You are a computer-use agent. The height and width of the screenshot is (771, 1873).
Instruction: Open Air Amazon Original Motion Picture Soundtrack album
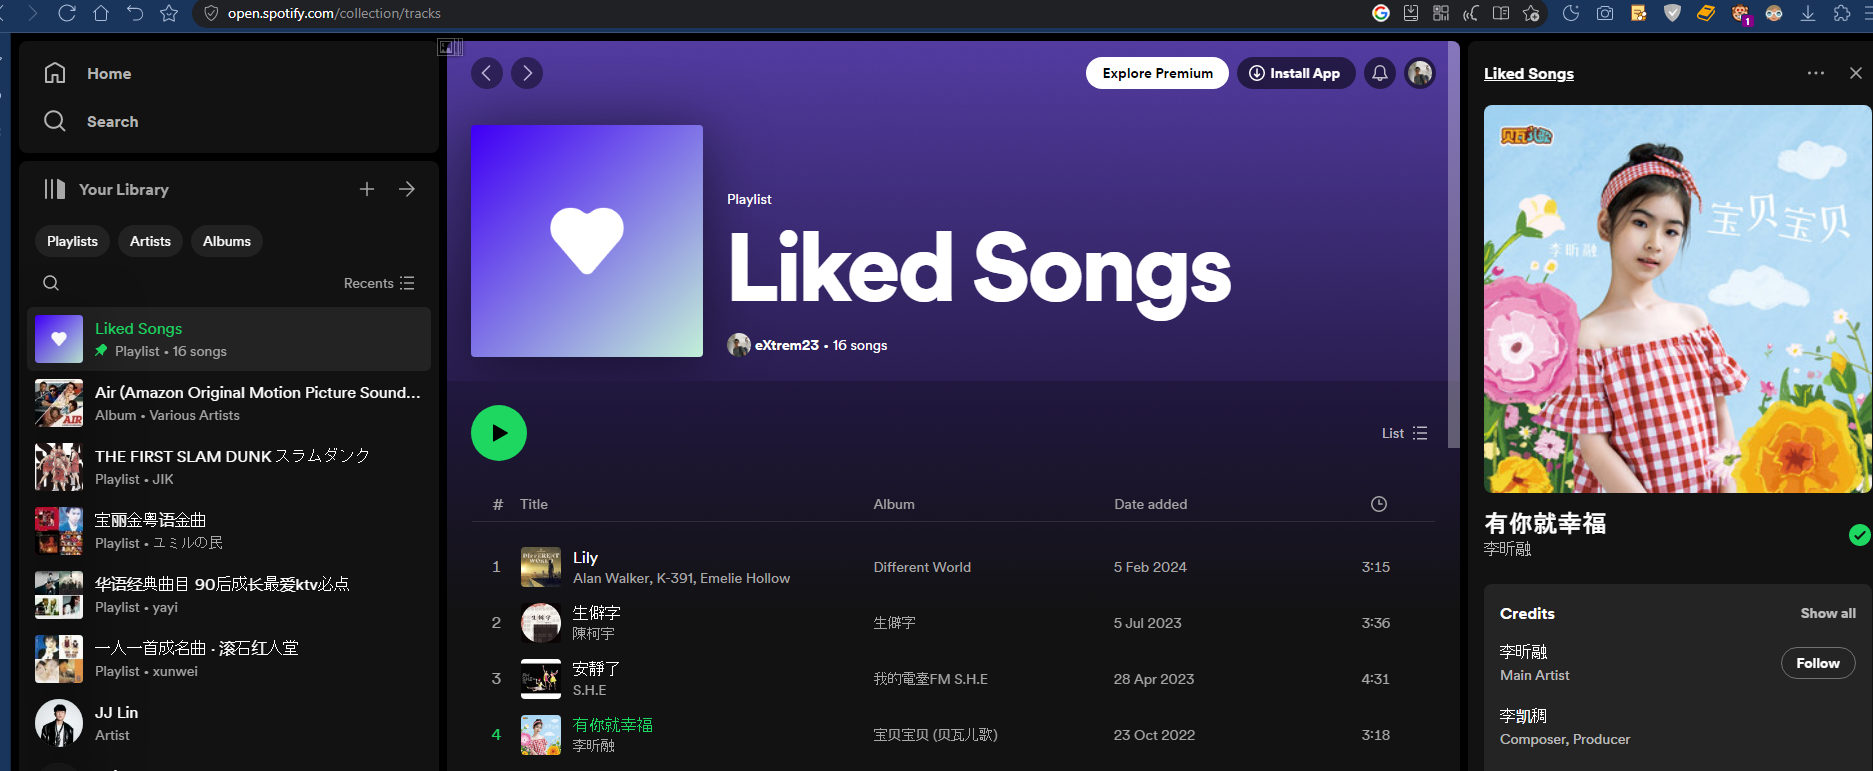pos(229,403)
